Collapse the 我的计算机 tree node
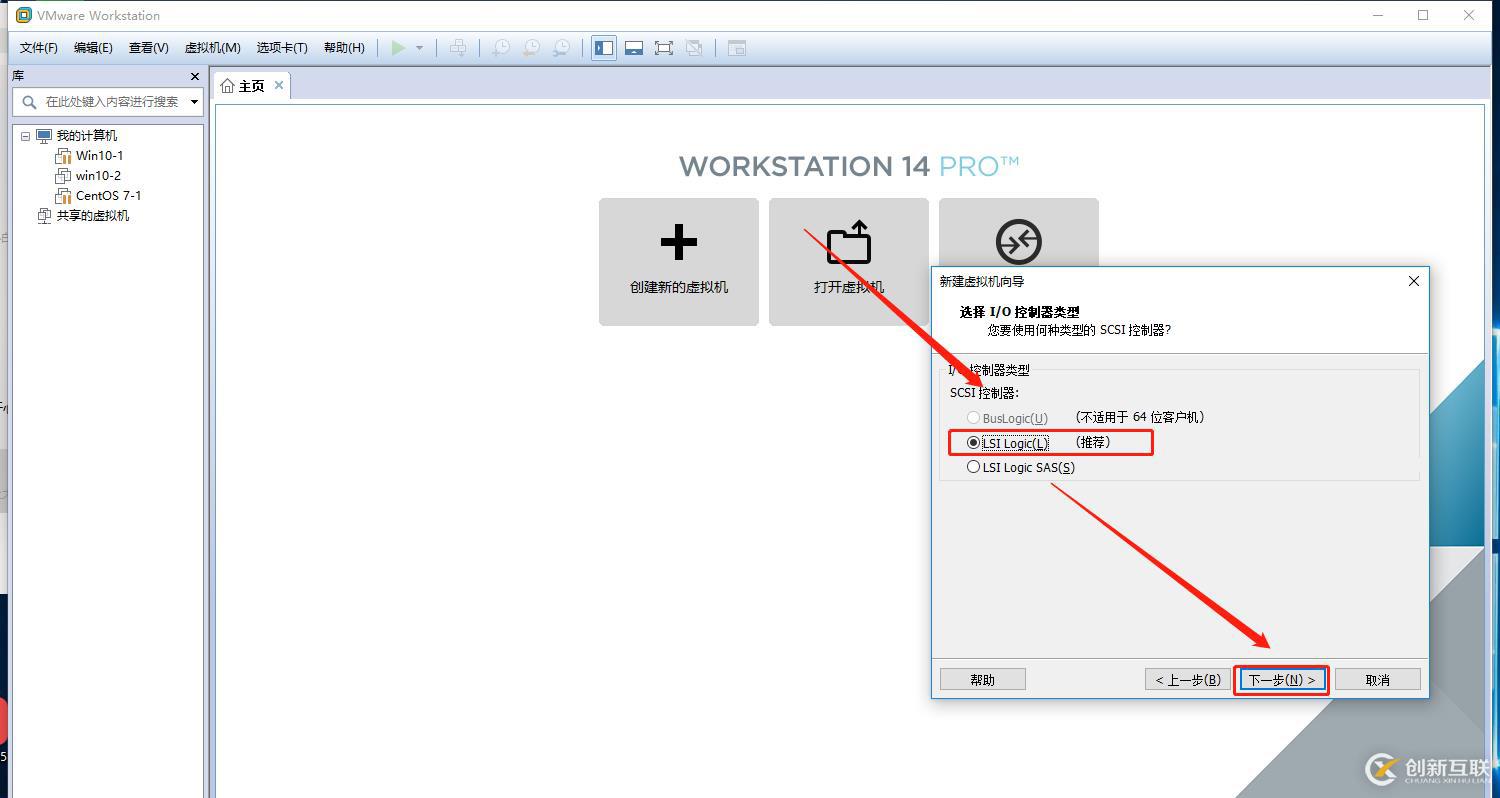1500x798 pixels. (26, 136)
